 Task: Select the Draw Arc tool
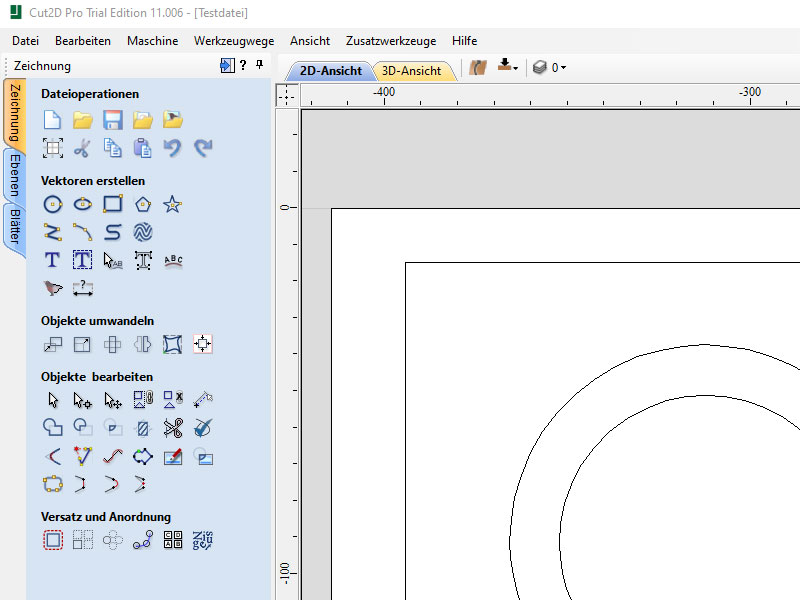coord(83,233)
